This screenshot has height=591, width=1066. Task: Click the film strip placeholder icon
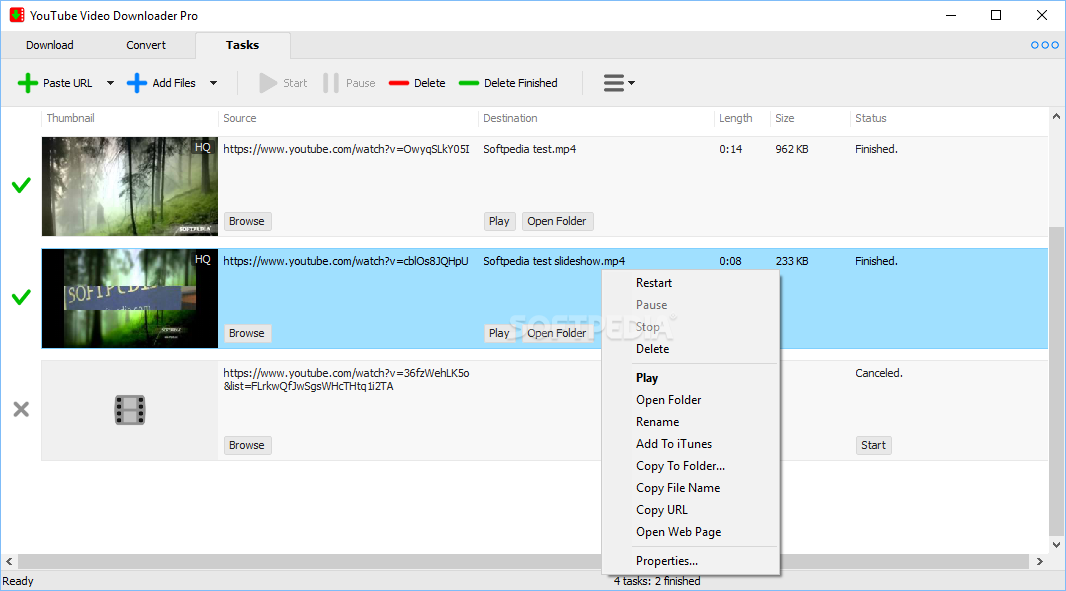pos(130,410)
